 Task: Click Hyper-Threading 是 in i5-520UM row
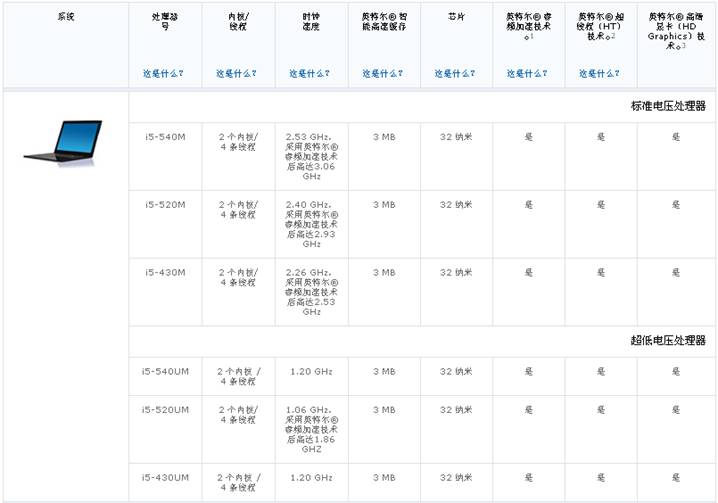point(601,410)
